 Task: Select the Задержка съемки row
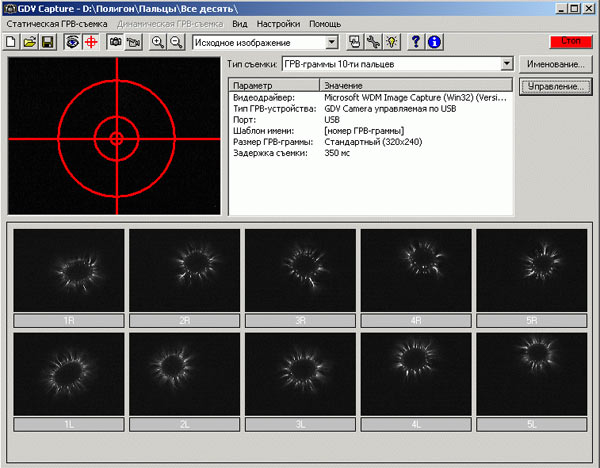[x=370, y=153]
